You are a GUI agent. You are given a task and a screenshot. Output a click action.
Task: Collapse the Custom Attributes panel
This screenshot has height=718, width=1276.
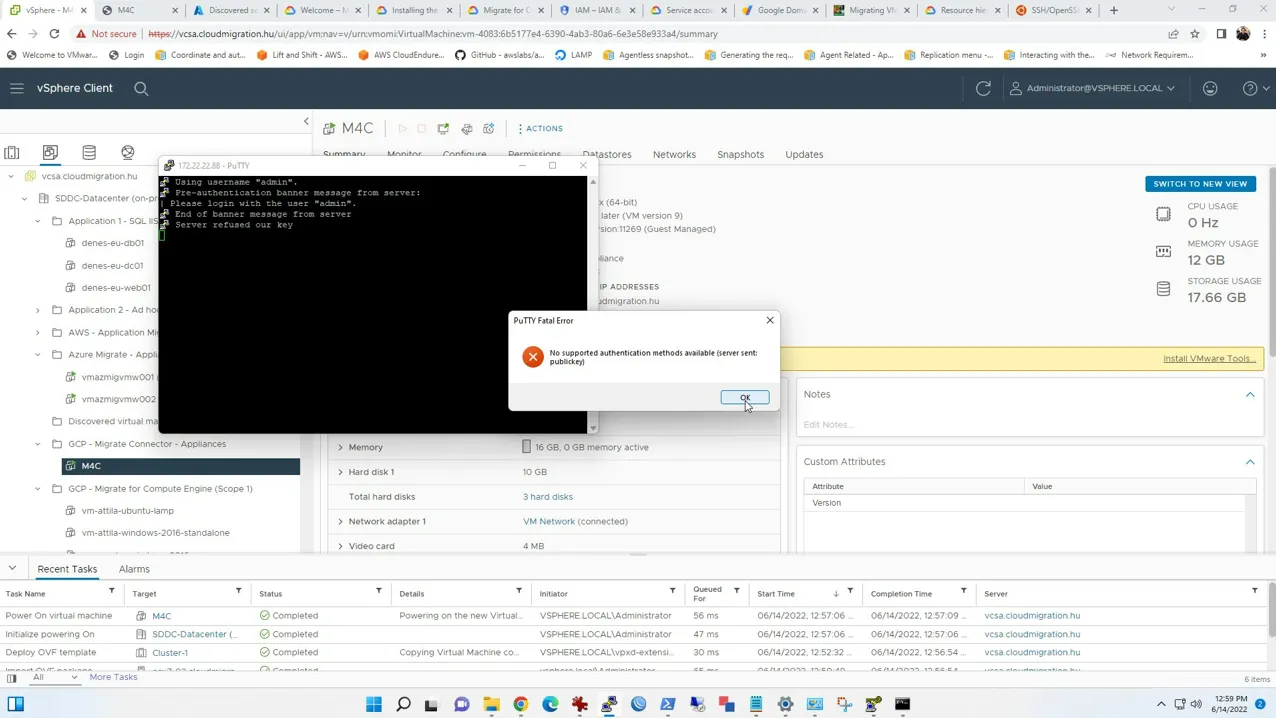(1250, 462)
